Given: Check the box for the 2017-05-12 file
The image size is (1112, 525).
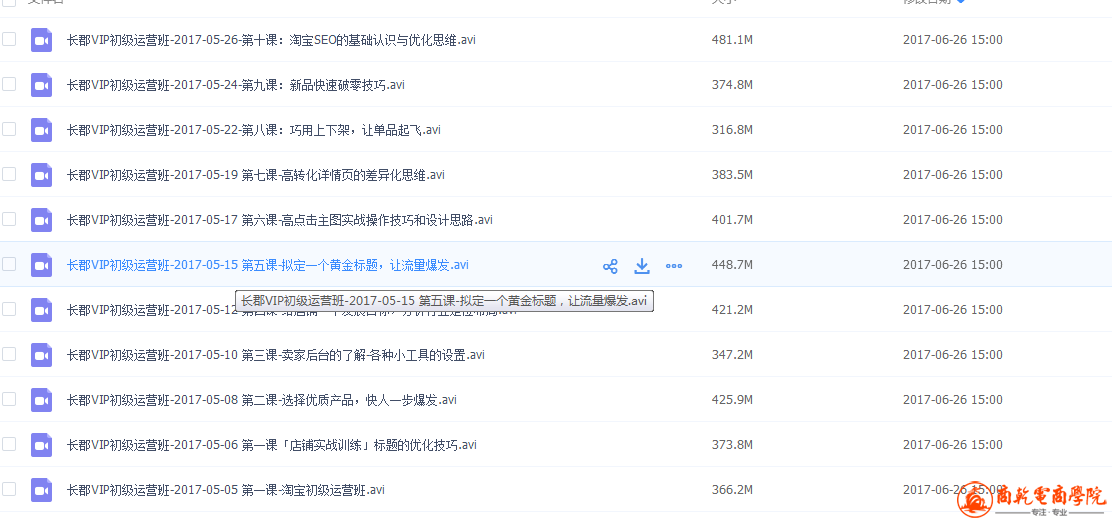Looking at the screenshot, I should (x=9, y=309).
